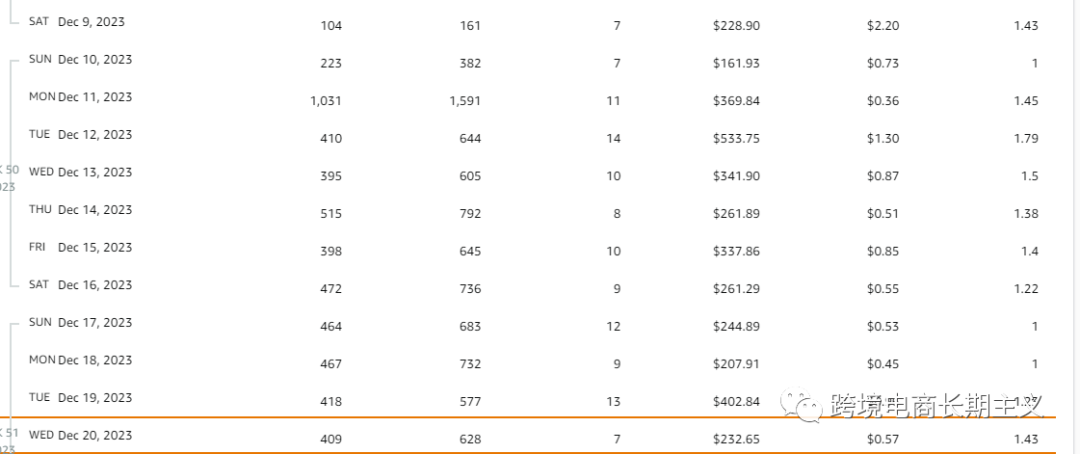
Task: Click the week 51 bracket label
Action: pos(10,441)
